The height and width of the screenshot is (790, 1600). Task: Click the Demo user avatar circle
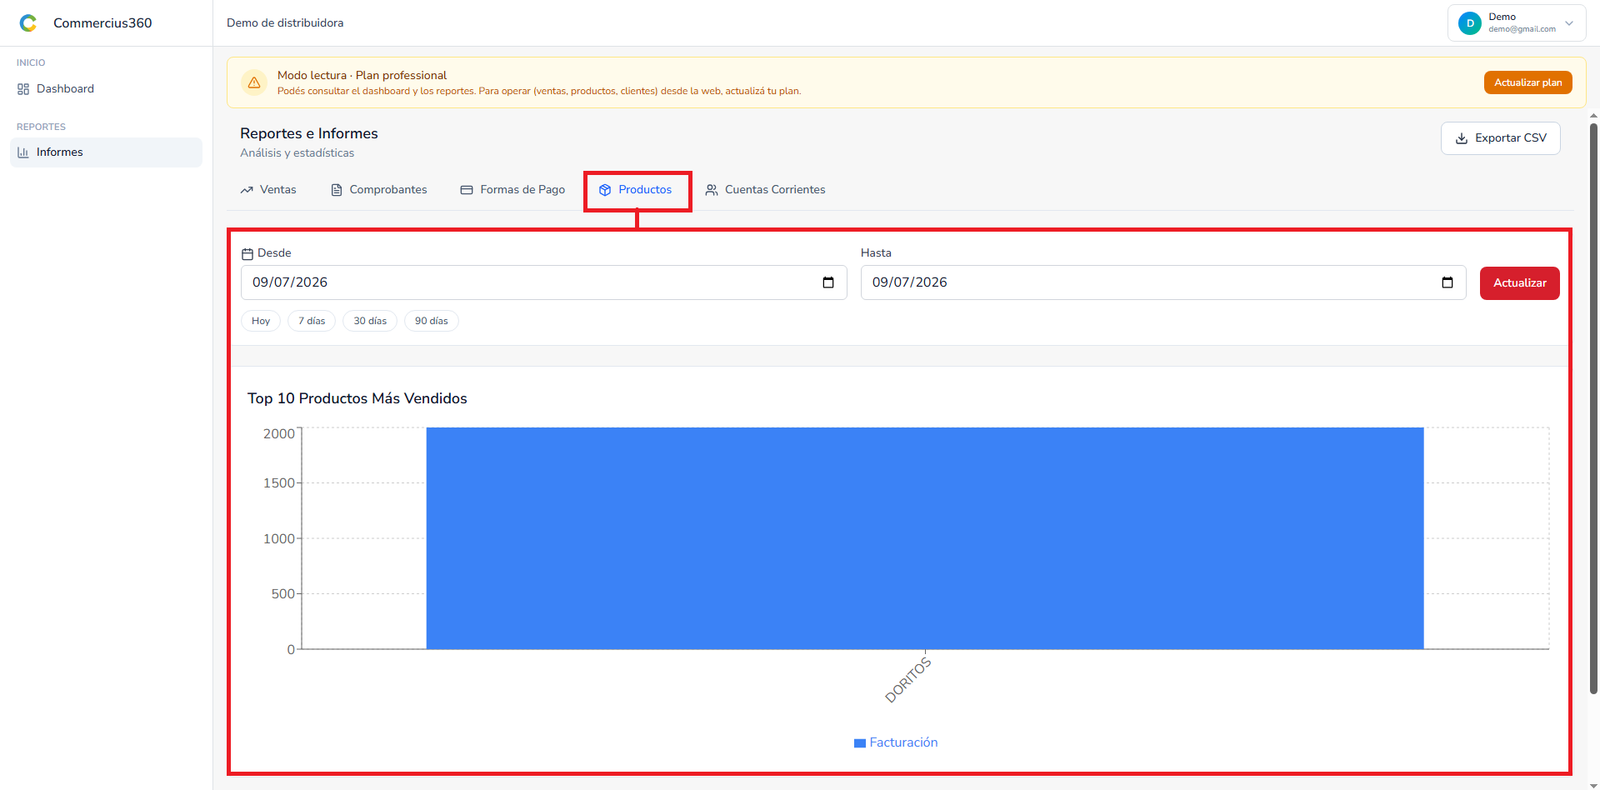coord(1469,23)
